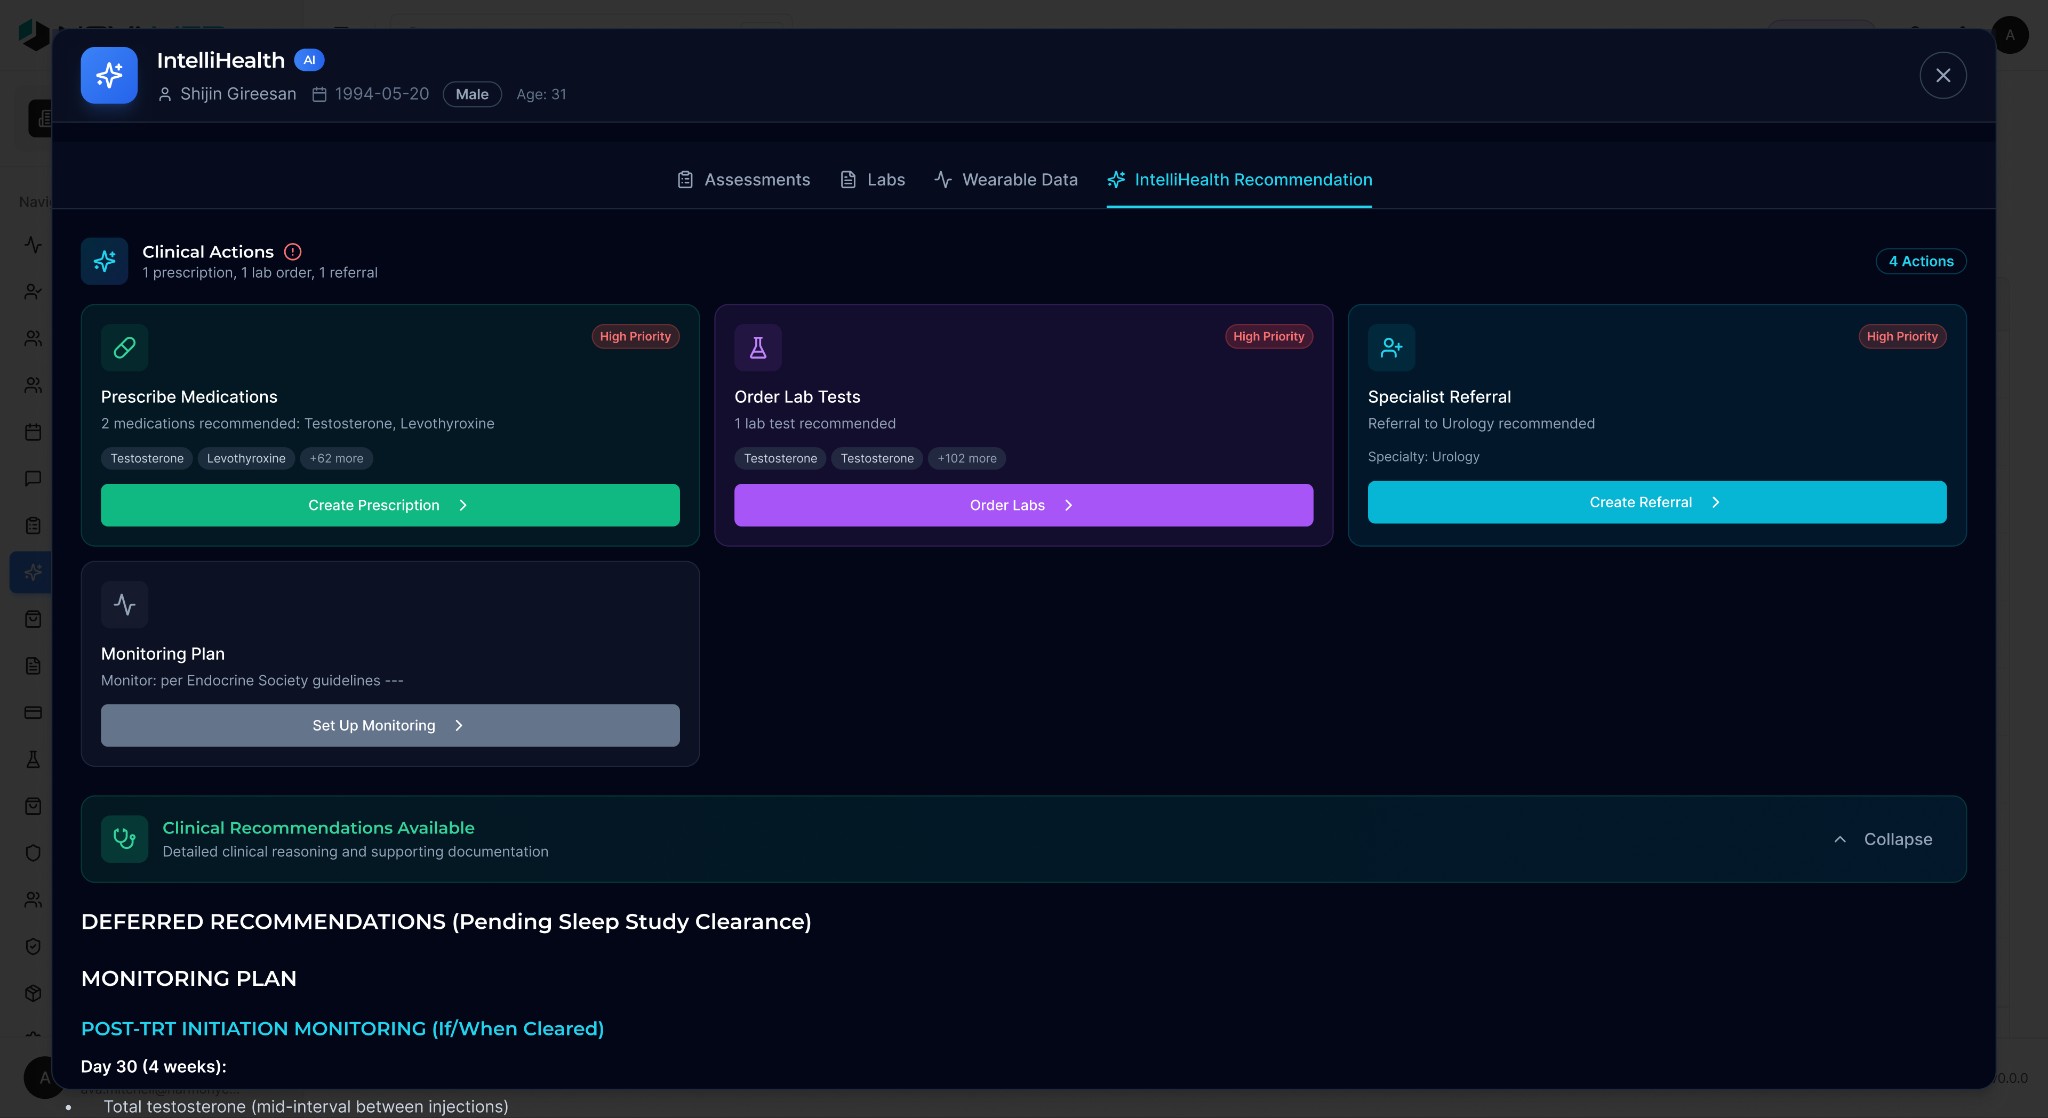Close the IntelliHealth dialog

point(1942,76)
